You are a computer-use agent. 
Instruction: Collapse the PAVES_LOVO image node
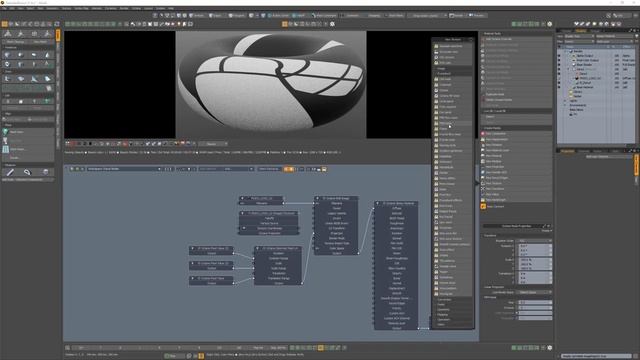click(x=242, y=198)
